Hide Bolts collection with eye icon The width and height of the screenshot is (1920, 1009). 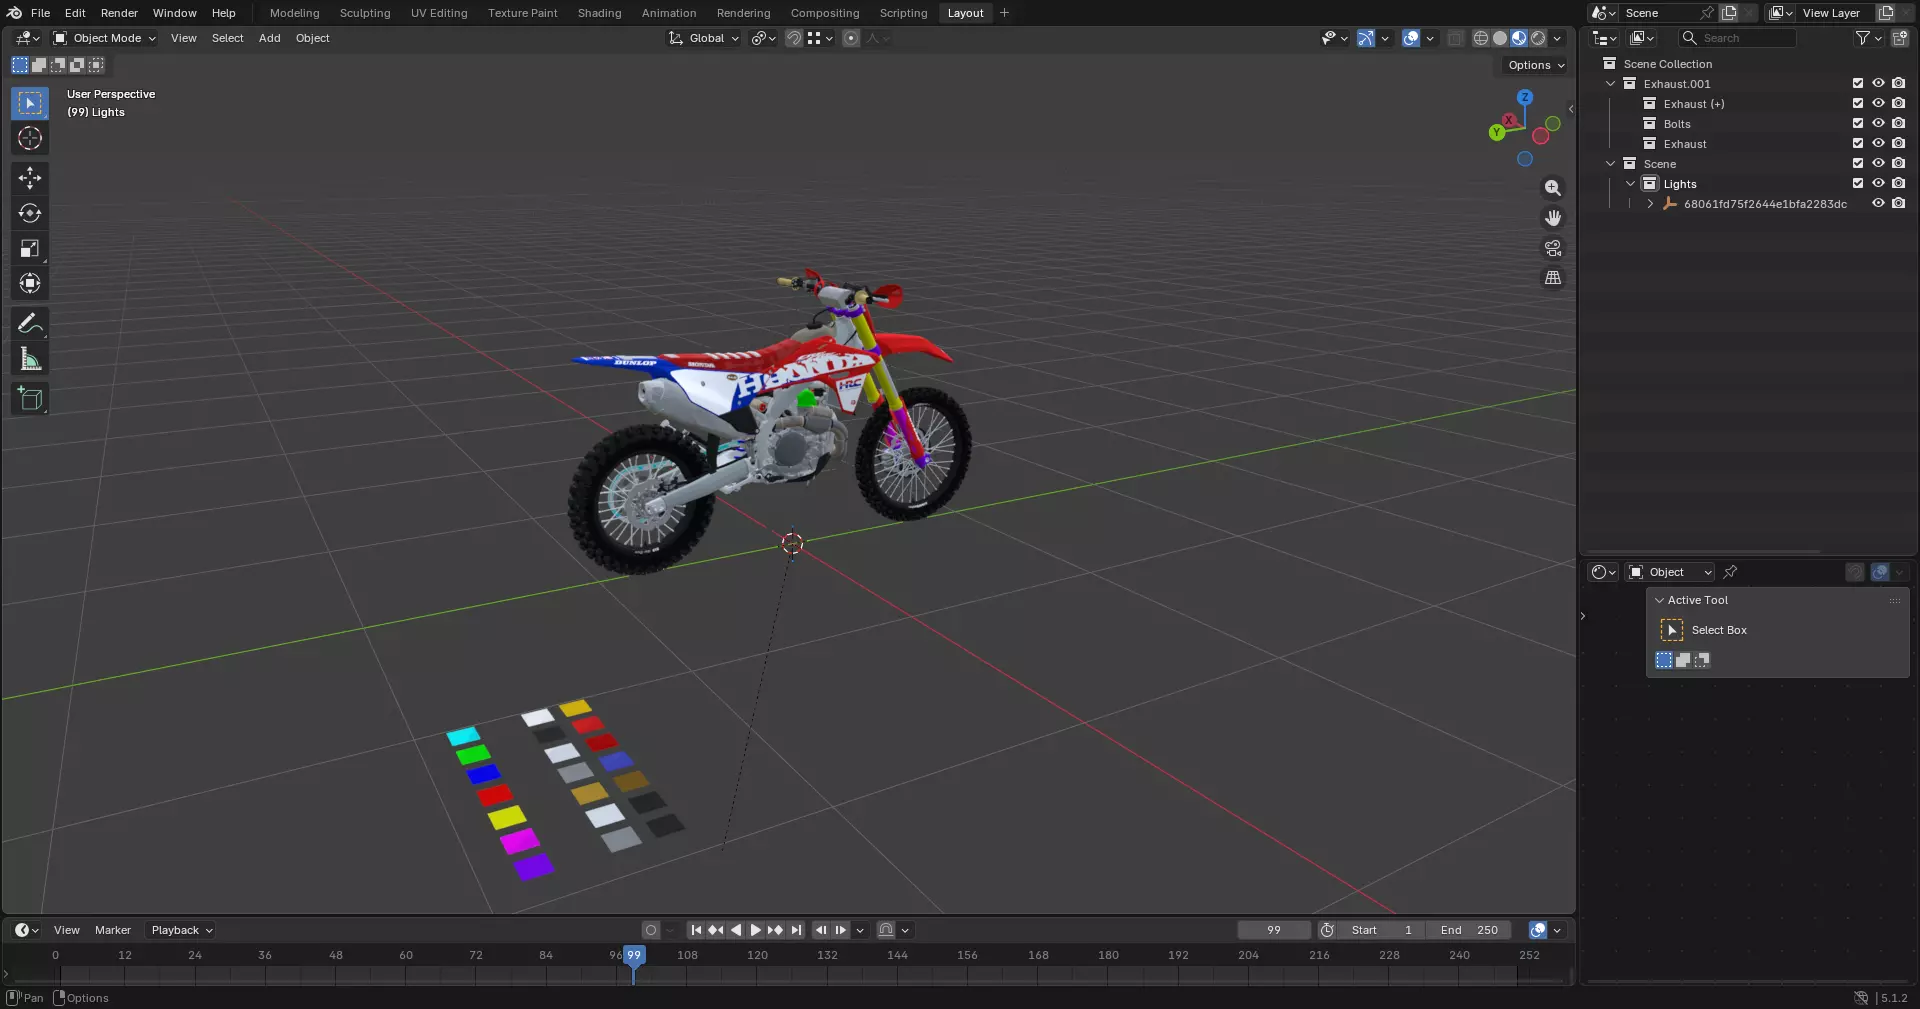tap(1878, 124)
